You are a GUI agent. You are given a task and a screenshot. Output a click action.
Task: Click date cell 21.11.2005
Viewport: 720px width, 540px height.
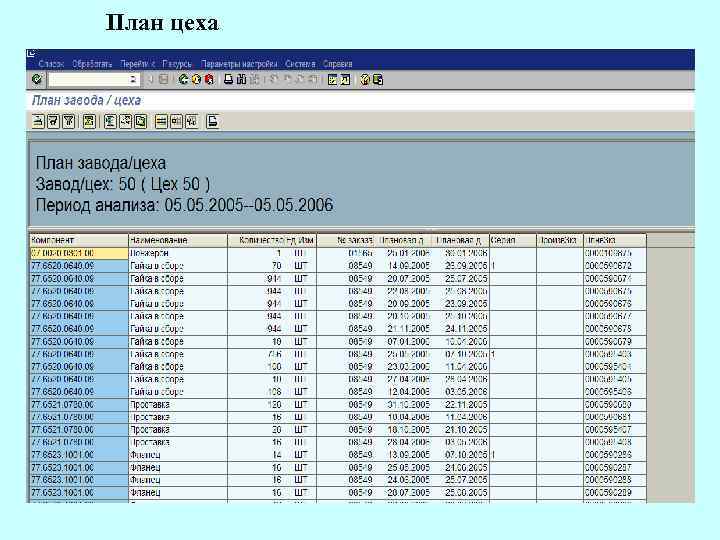[403, 329]
